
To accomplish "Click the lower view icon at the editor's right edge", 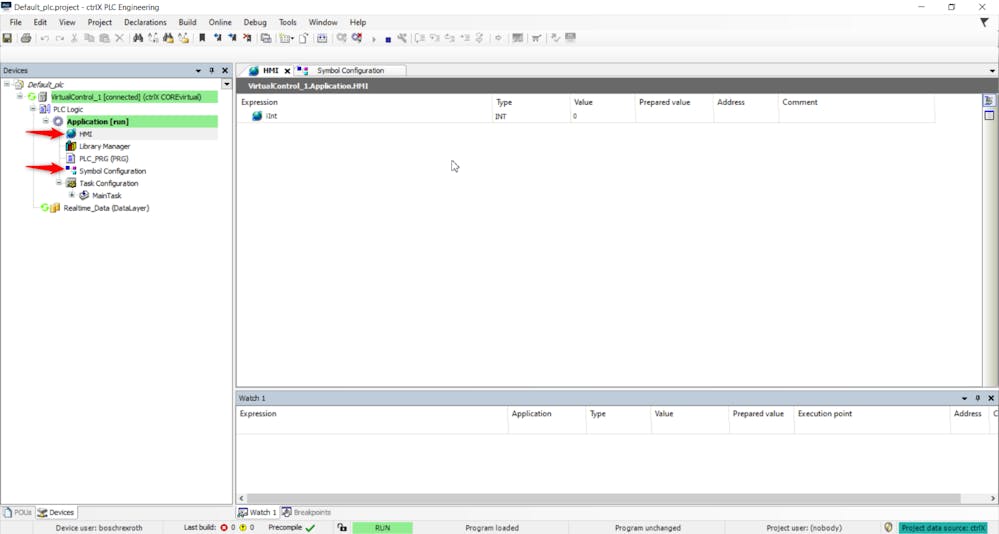I will click(x=989, y=116).
